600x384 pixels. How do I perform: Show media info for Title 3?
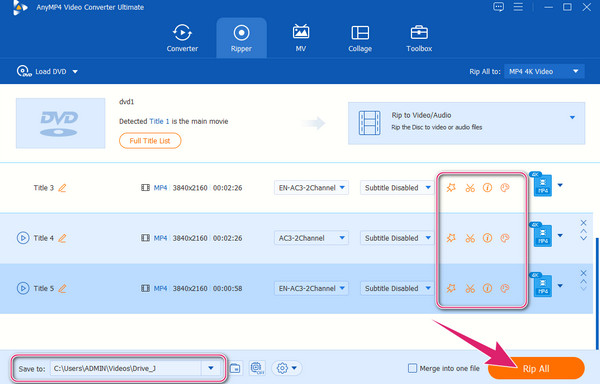click(x=487, y=188)
